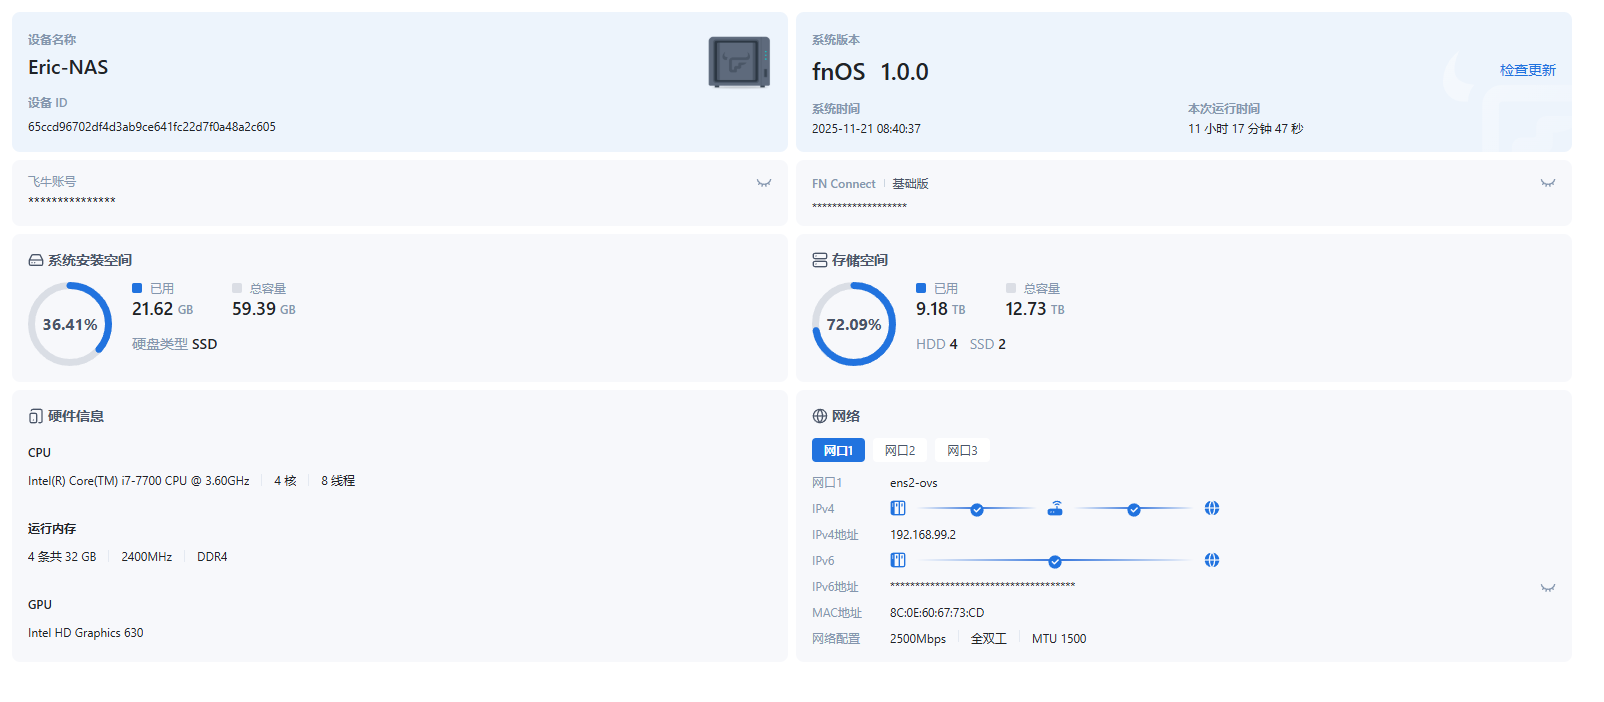This screenshot has height=702, width=1604.
Task: Click the 4 核 core count
Action: (285, 481)
